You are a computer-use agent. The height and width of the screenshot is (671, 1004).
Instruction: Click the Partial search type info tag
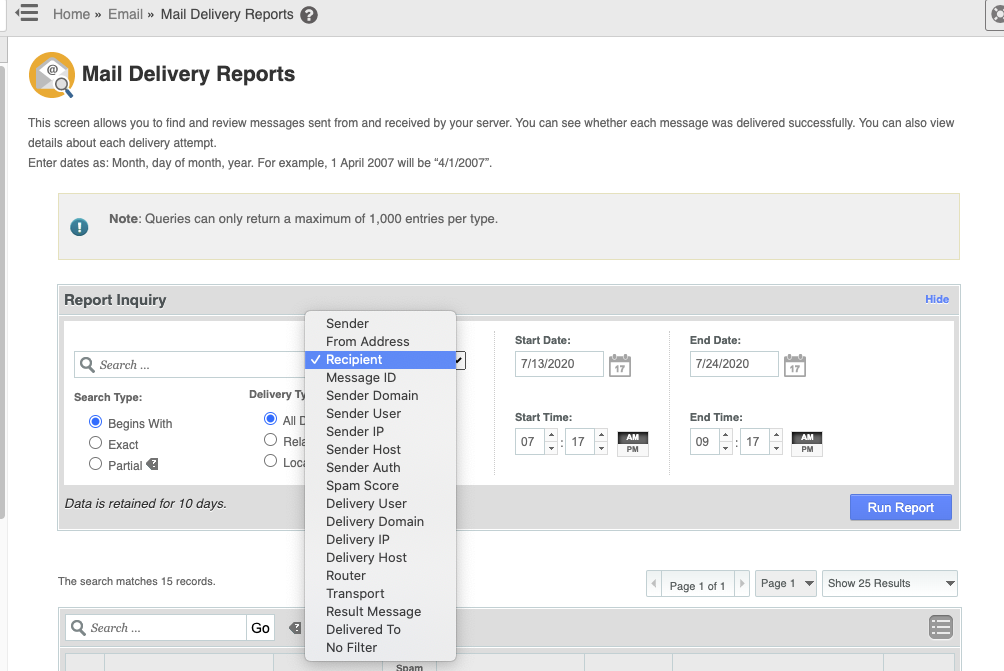152,464
